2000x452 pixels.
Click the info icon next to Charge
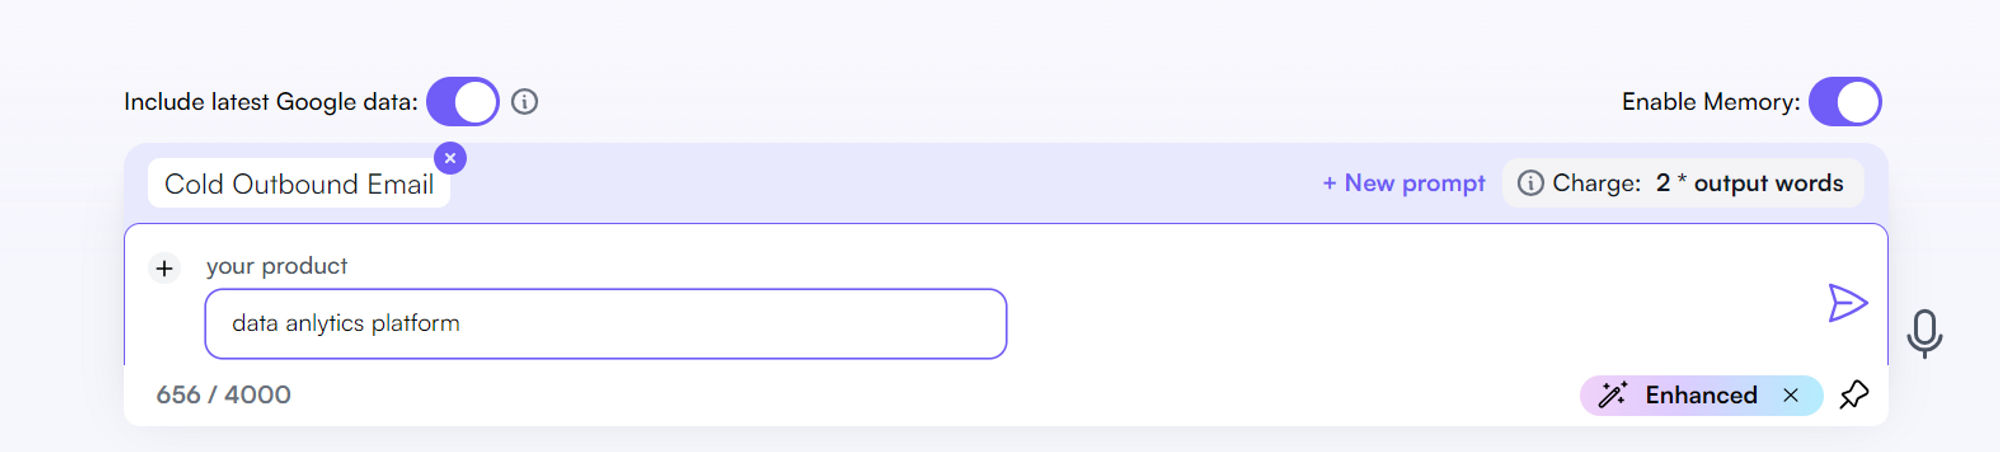tap(1530, 183)
